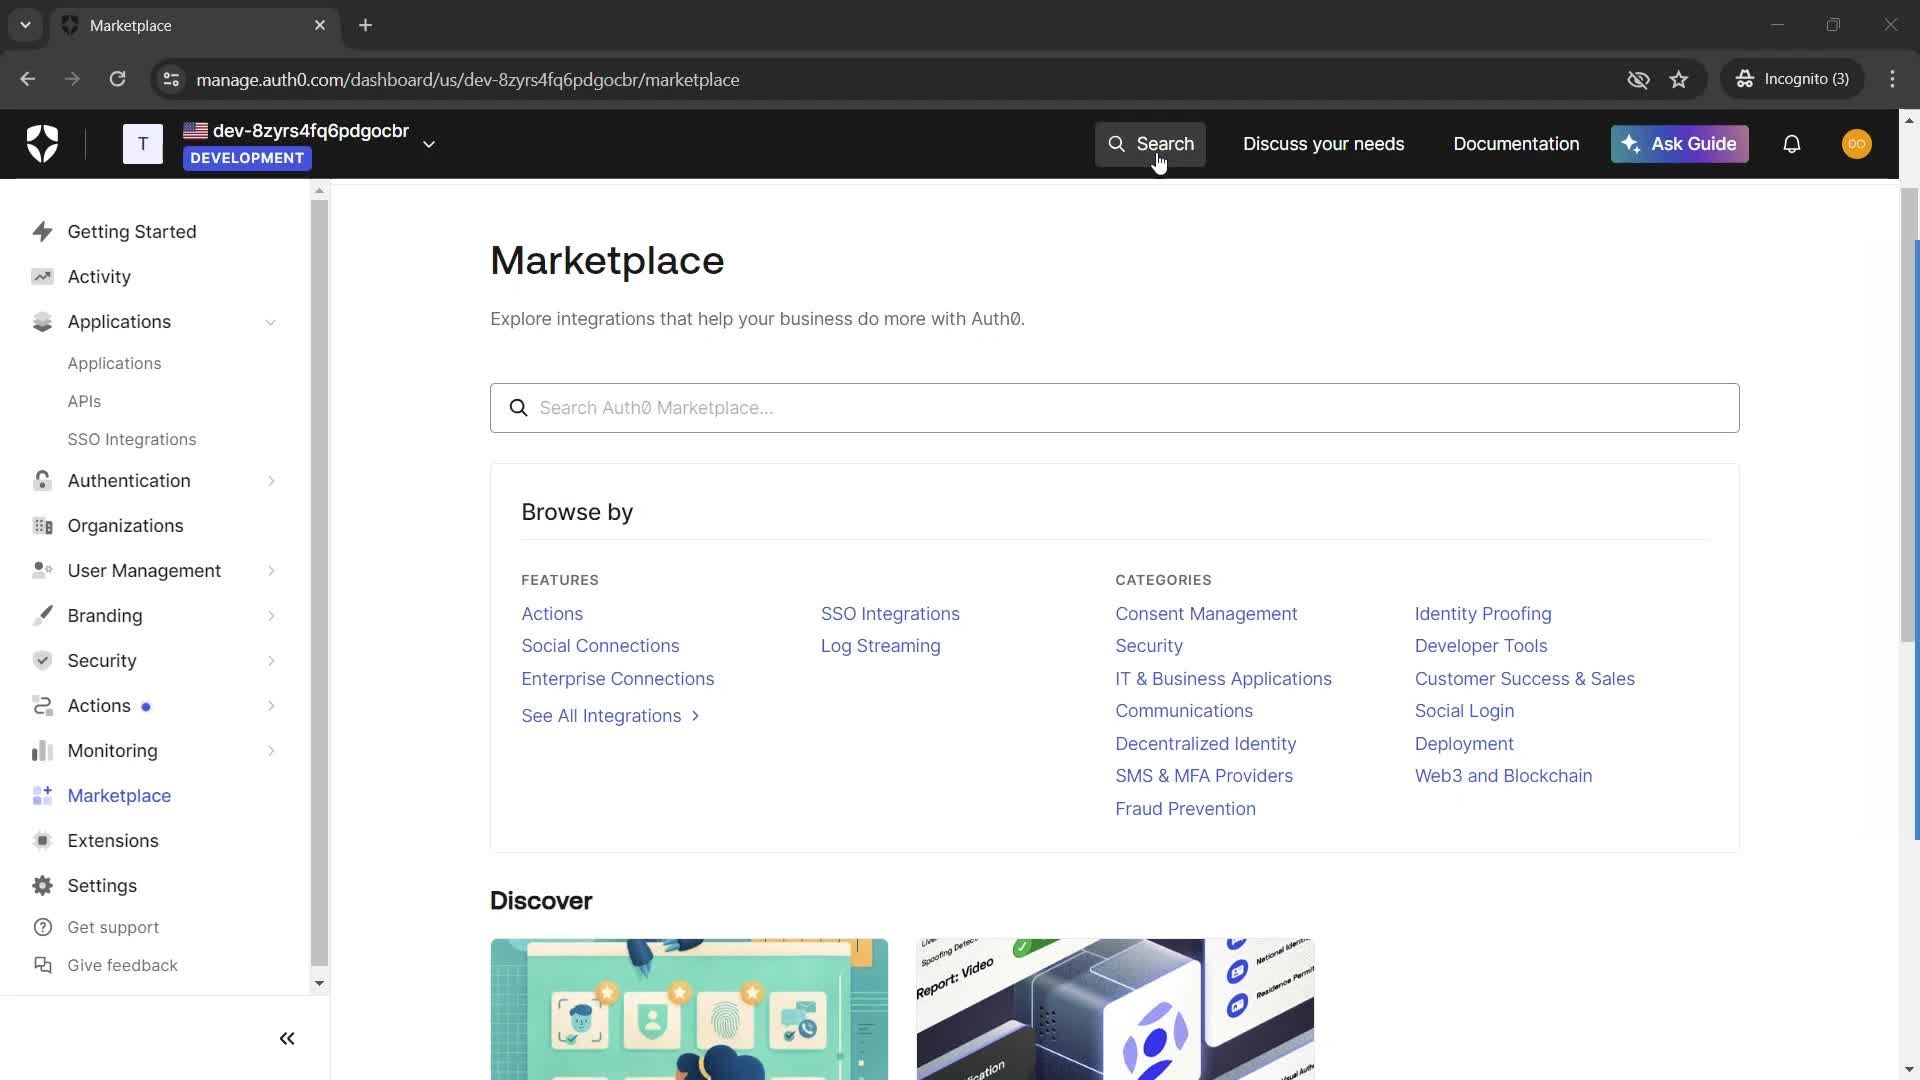The width and height of the screenshot is (1920, 1080).
Task: Click the top Search button
Action: click(1150, 144)
